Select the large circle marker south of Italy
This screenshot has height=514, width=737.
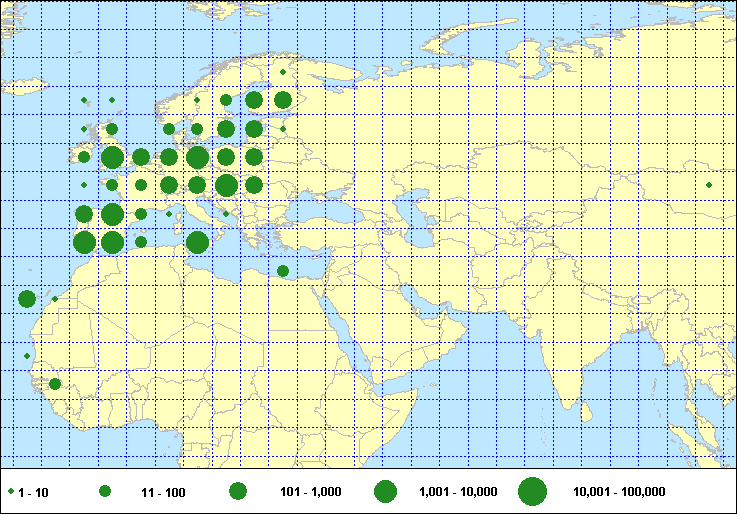pyautogui.click(x=197, y=242)
